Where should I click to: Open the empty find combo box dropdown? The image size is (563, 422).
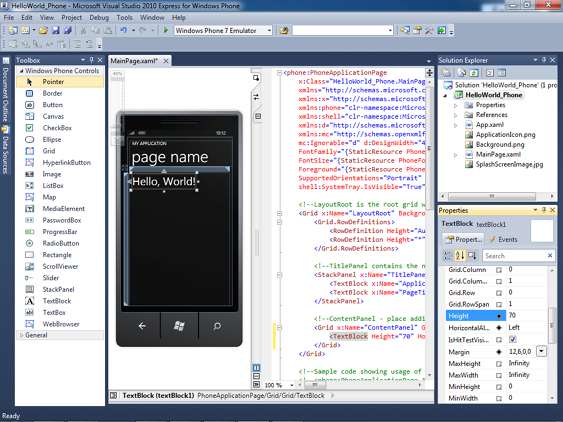point(390,31)
